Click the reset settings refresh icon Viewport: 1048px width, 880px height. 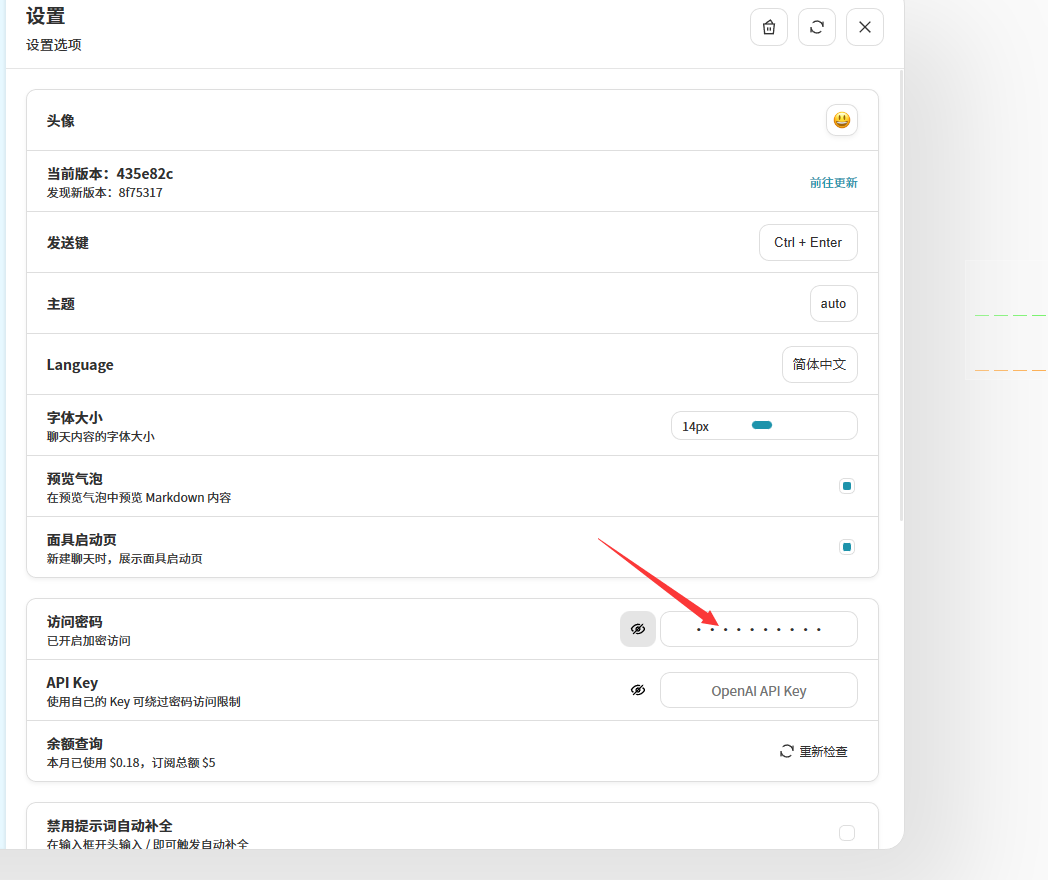[816, 27]
